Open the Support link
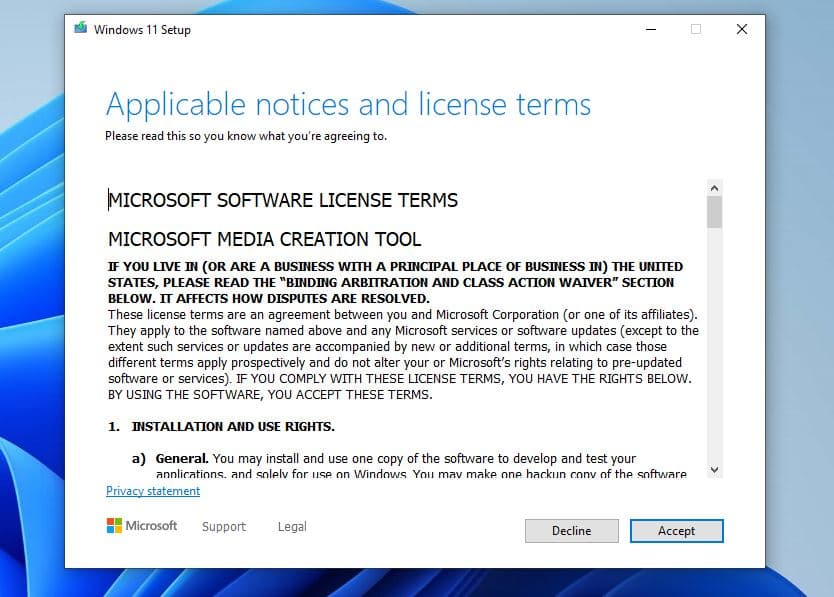The width and height of the screenshot is (834, 597). pyautogui.click(x=224, y=526)
